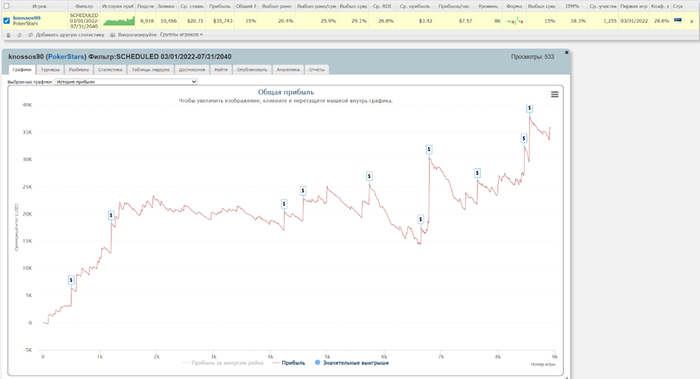This screenshot has height=379, width=700.
Task: Click the $ marker near game 500
Action: click(x=71, y=280)
